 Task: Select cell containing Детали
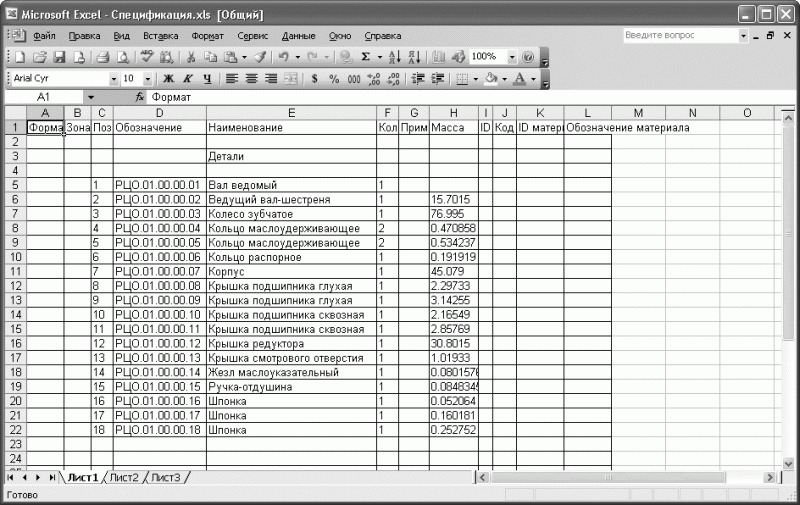tap(291, 156)
